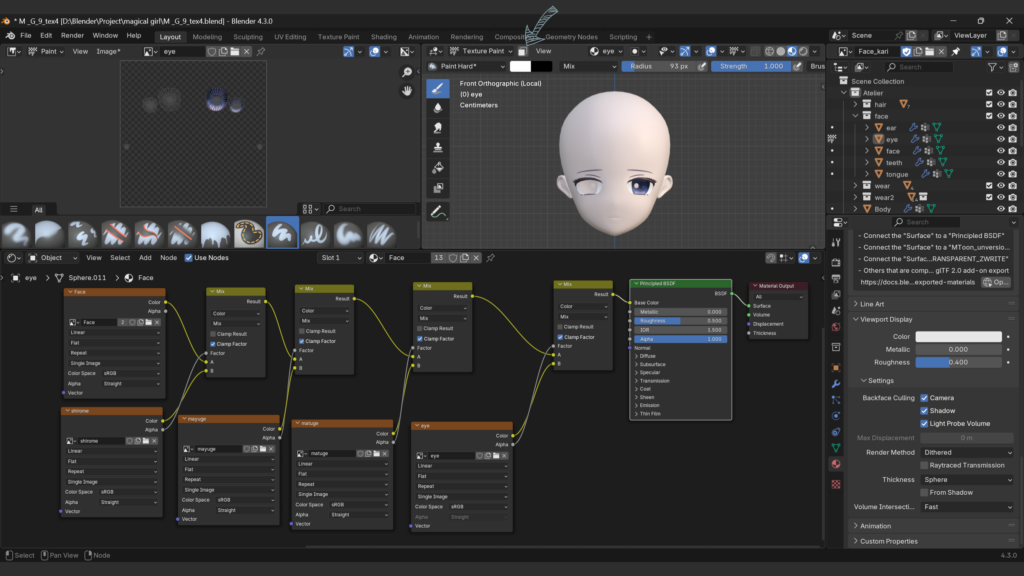Toggle the Use Nodes checkbox
Image resolution: width=1024 pixels, height=576 pixels.
187,258
